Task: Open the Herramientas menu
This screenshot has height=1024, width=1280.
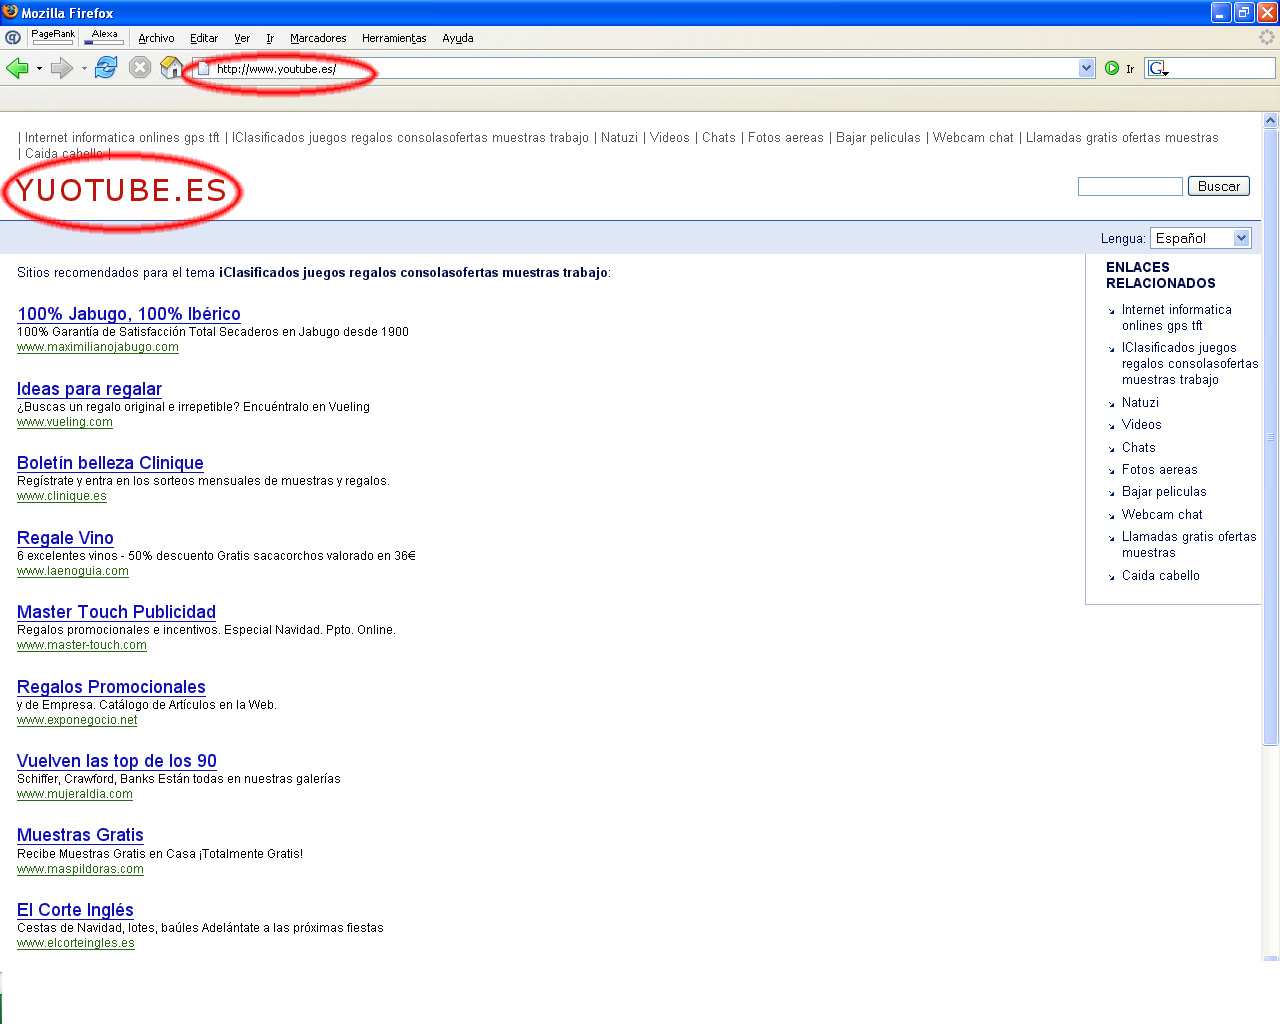Action: pyautogui.click(x=394, y=38)
